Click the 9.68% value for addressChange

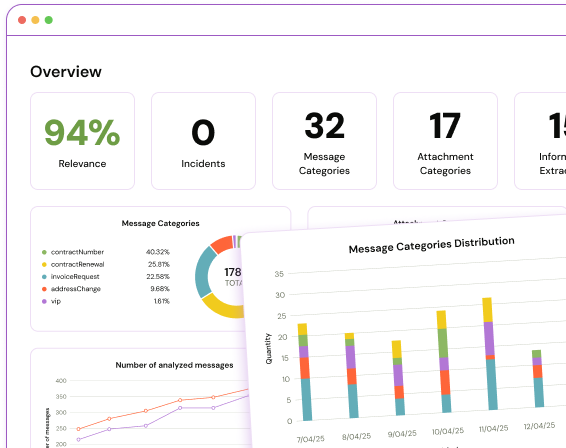(x=160, y=289)
